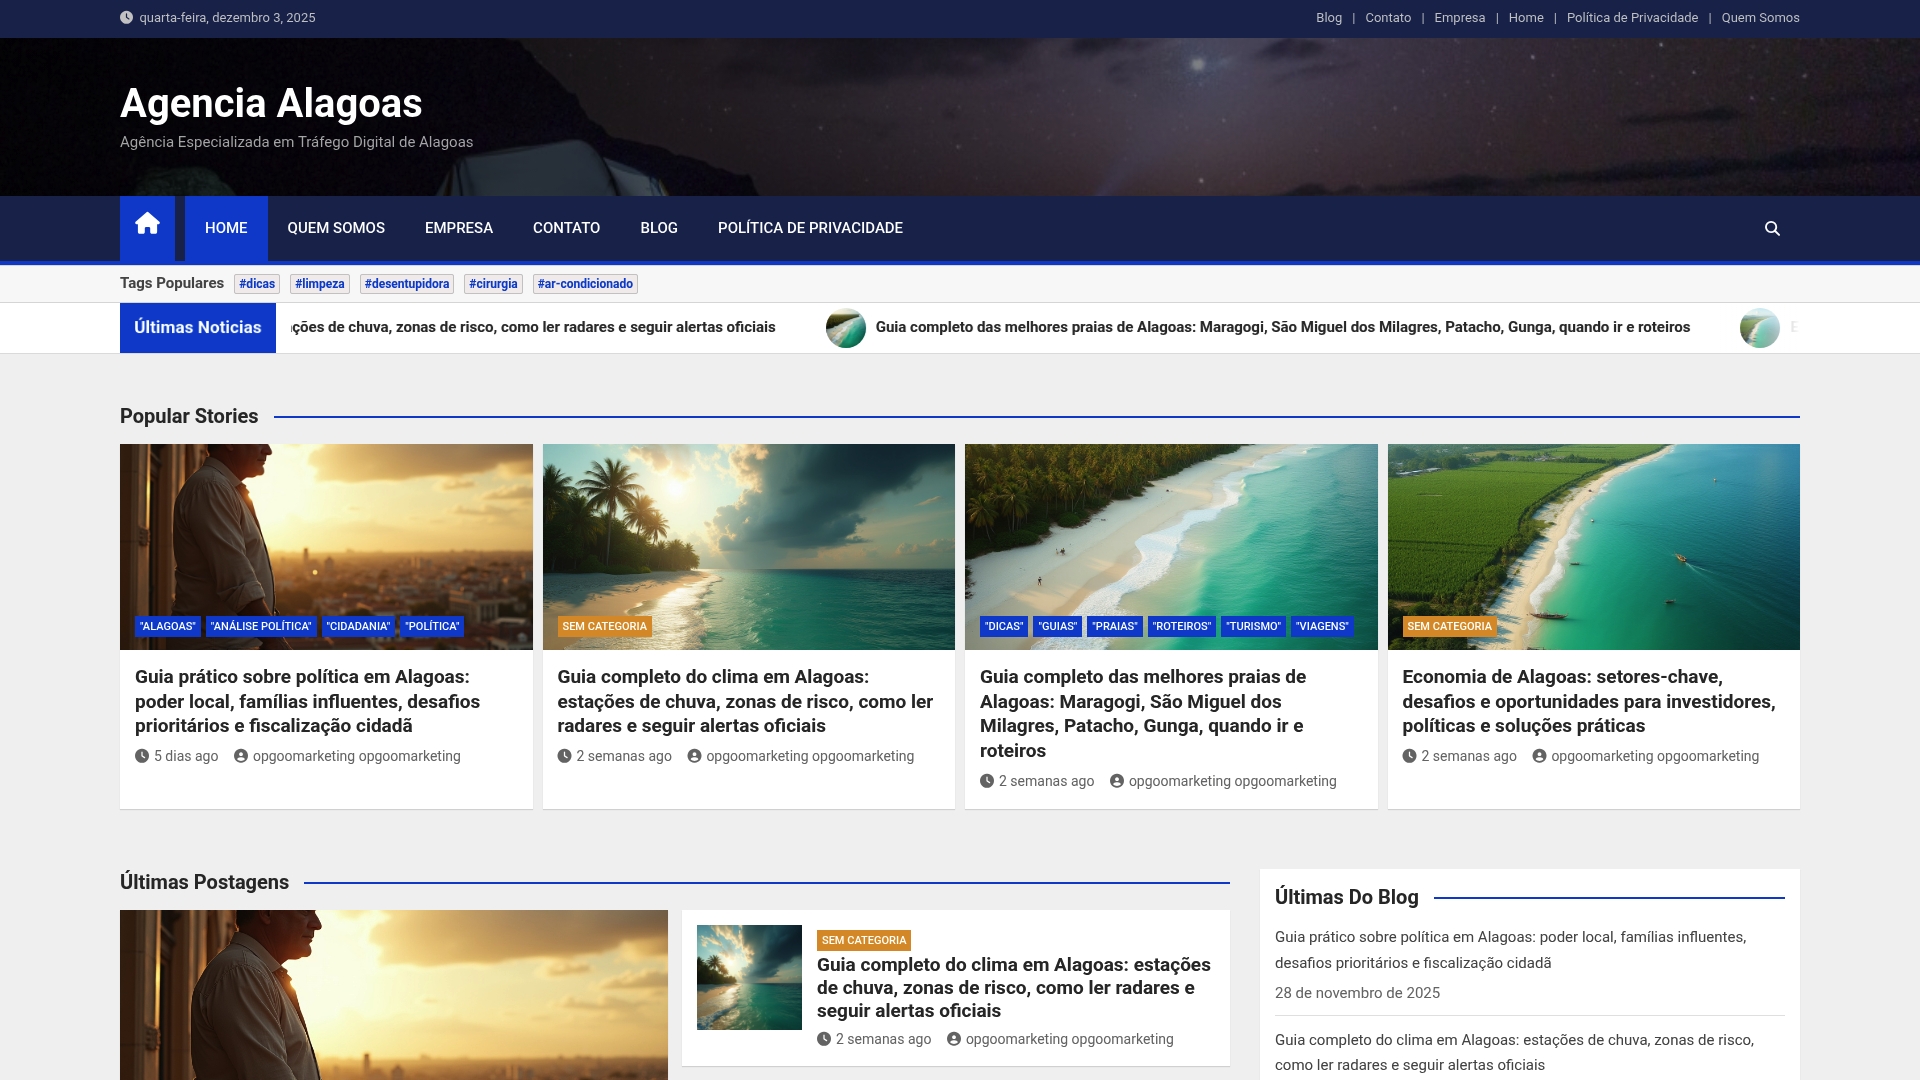The image size is (1920, 1080).
Task: Click the author icon beside opgoomarketing on clima post
Action: [x=694, y=756]
